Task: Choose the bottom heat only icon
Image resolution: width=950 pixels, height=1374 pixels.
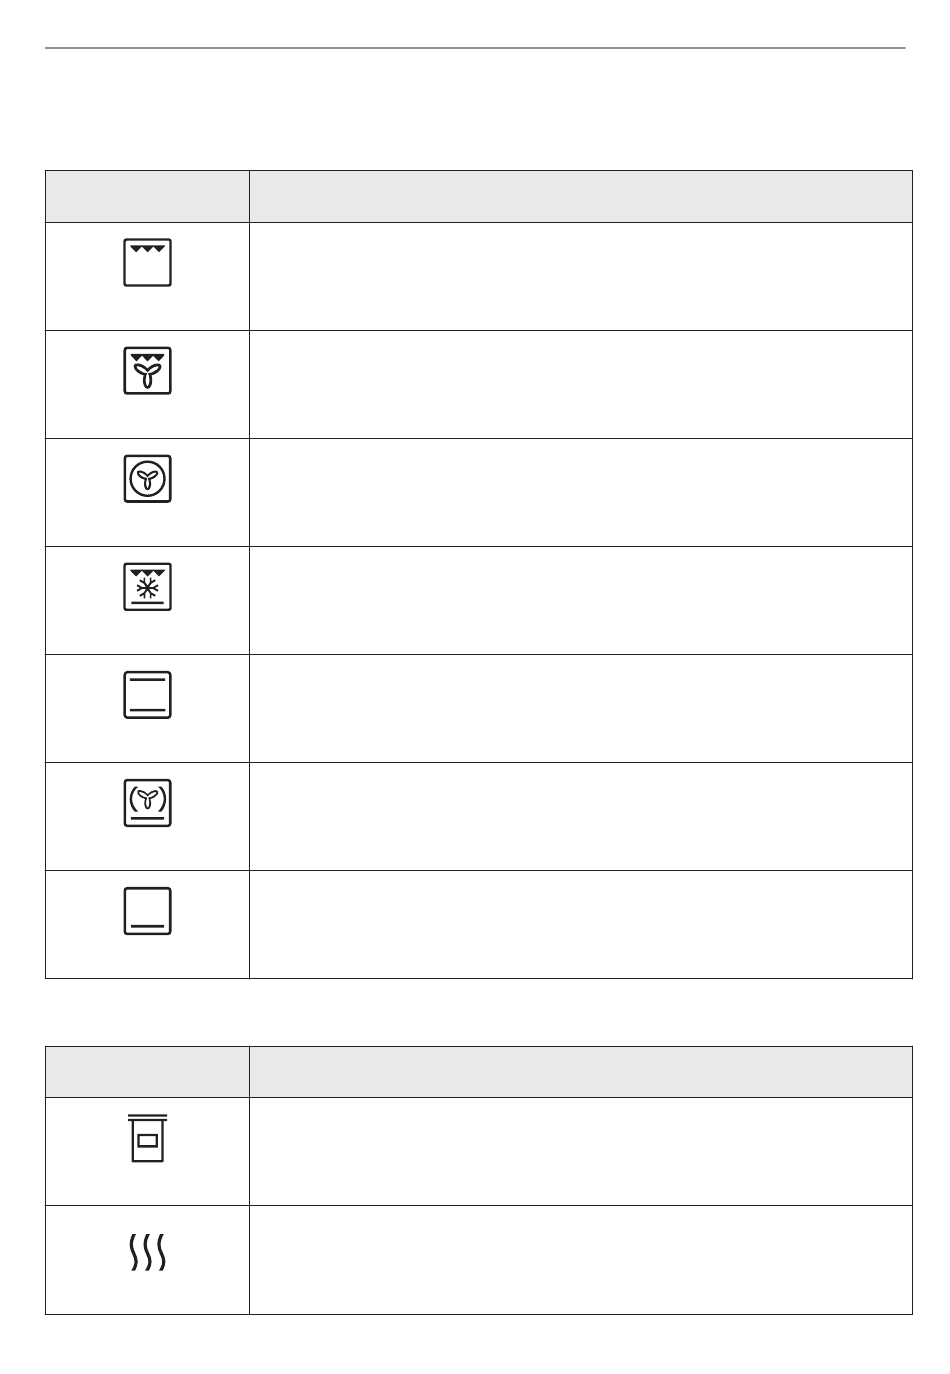Action: coord(148,910)
